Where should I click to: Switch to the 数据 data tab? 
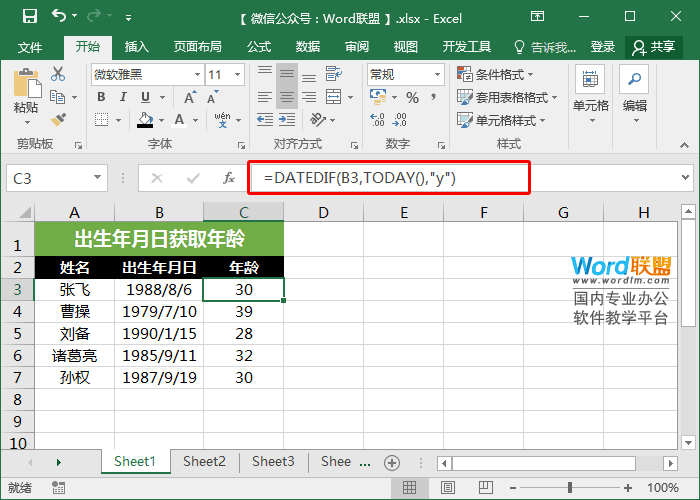[308, 47]
